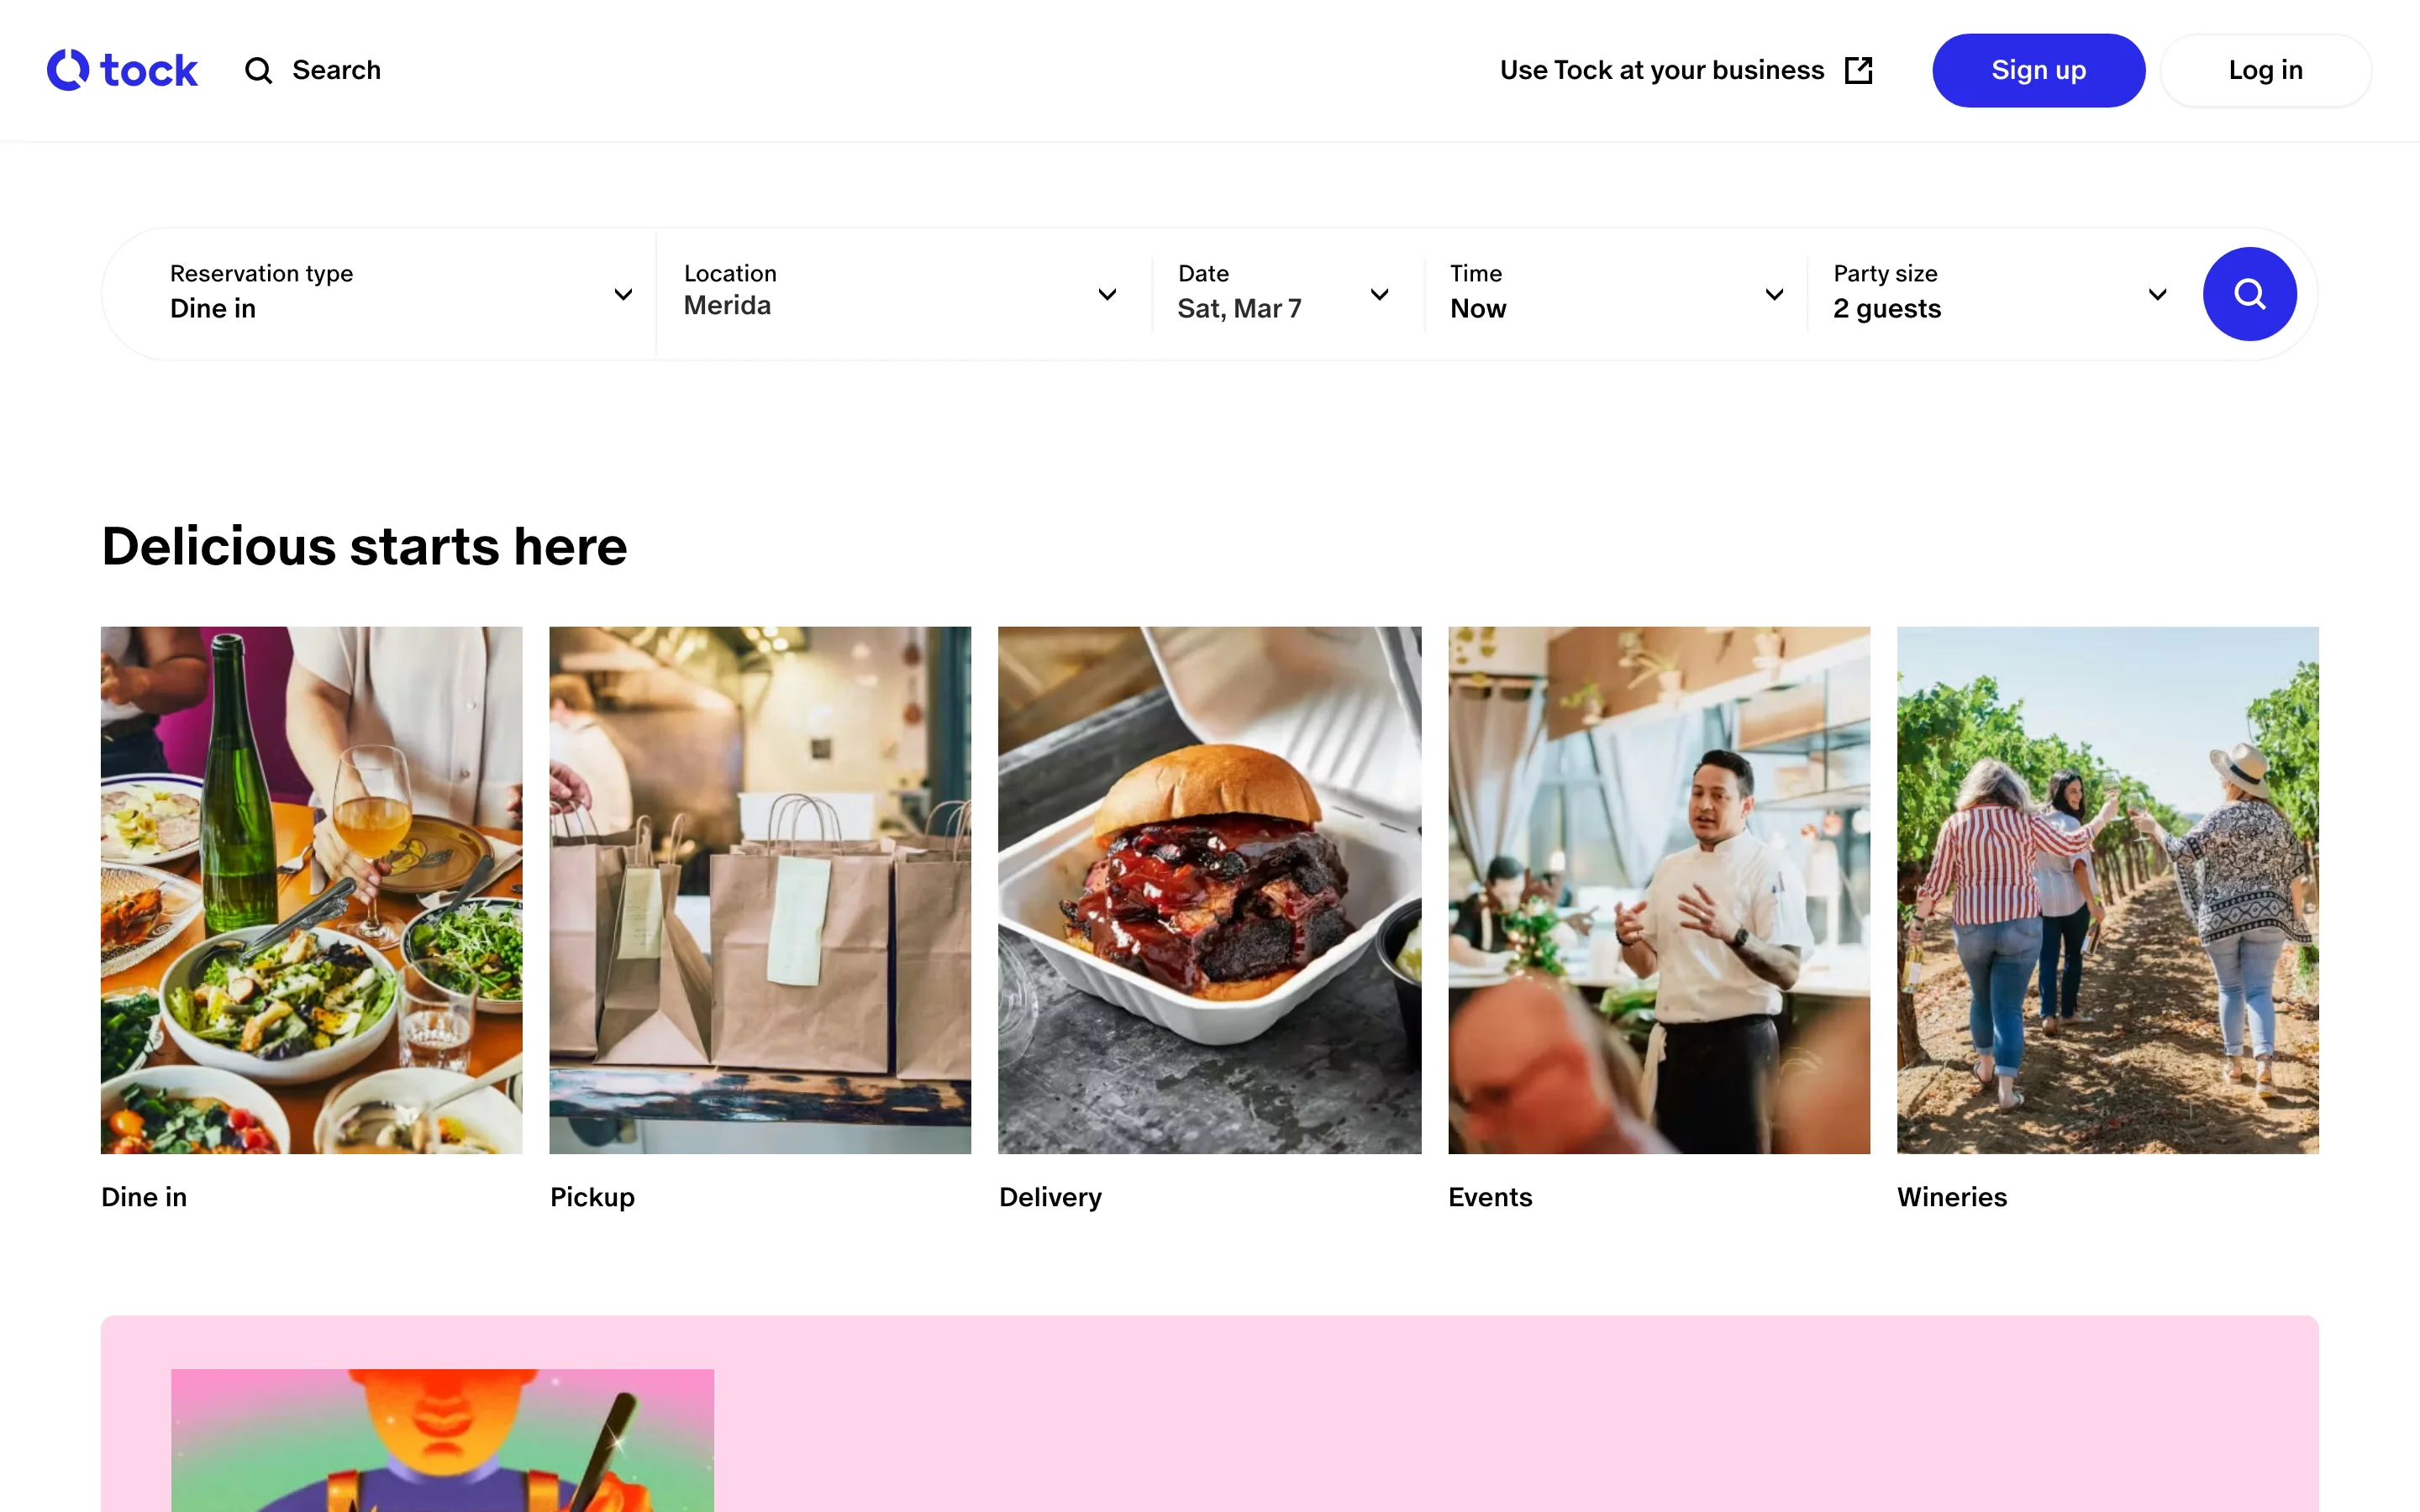Expand the Time dropdown showing Now

coord(1774,294)
